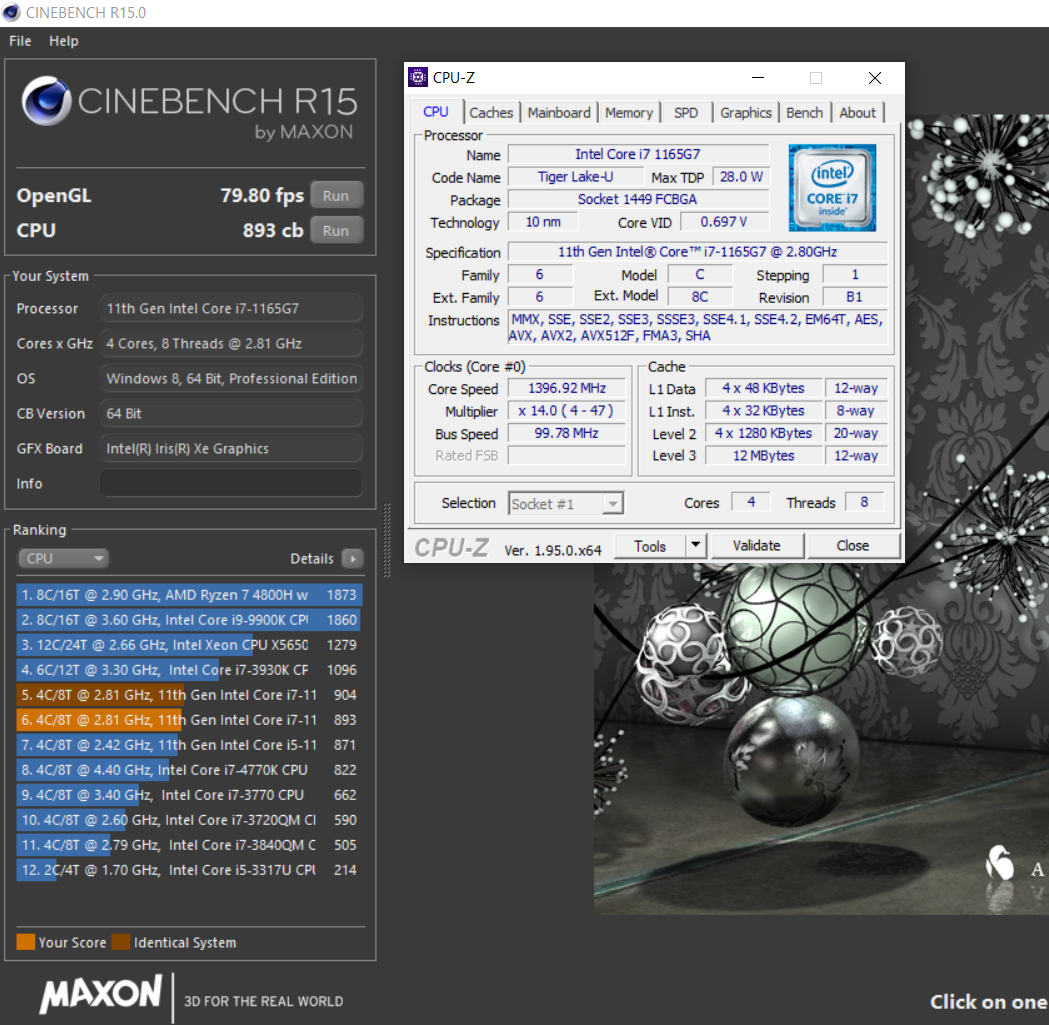
Task: Run the OpenGL benchmark
Action: 337,195
